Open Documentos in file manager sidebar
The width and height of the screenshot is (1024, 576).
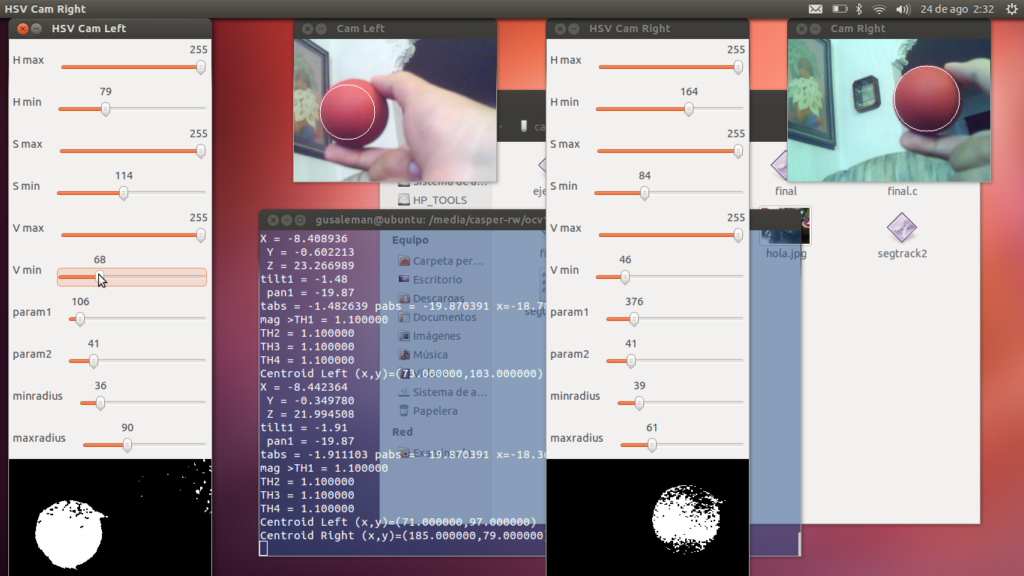pyautogui.click(x=438, y=317)
